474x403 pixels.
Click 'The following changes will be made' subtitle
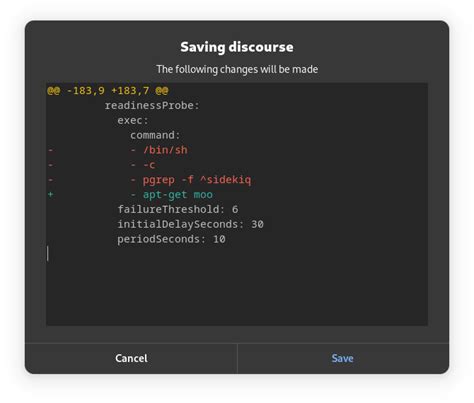(x=237, y=69)
